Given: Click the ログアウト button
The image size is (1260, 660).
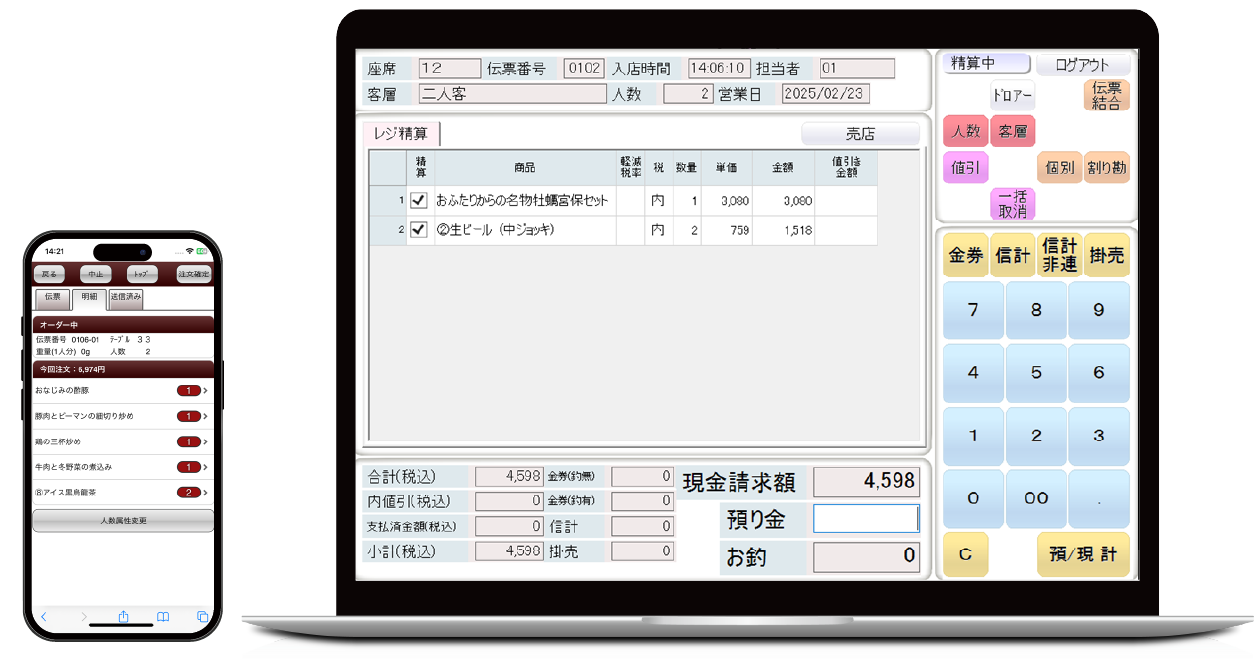Looking at the screenshot, I should pos(1082,65).
